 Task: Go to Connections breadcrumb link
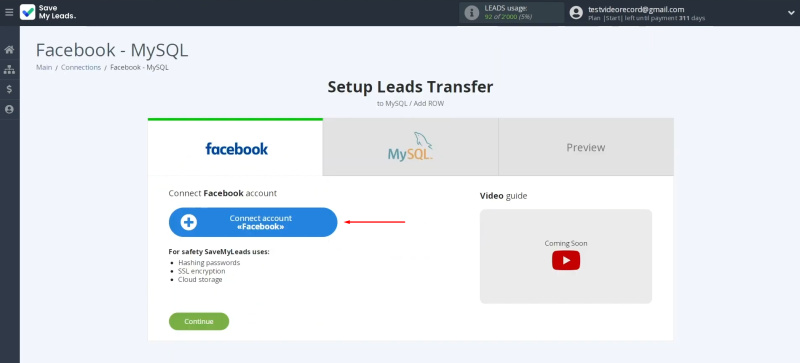click(x=81, y=67)
